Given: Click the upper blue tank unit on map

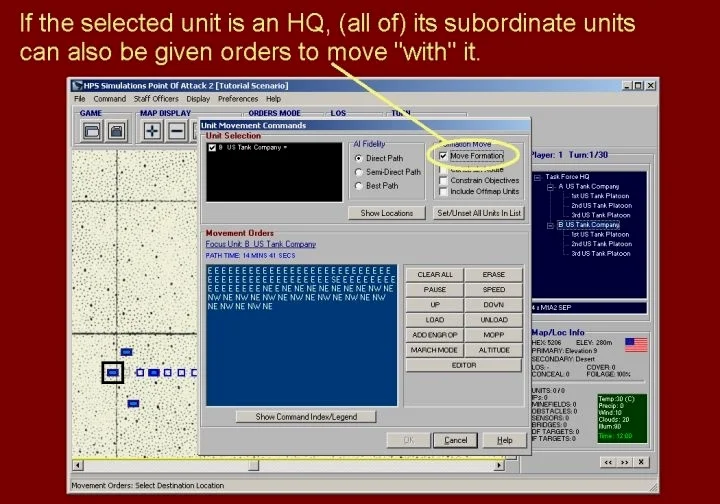Looking at the screenshot, I should [126, 352].
